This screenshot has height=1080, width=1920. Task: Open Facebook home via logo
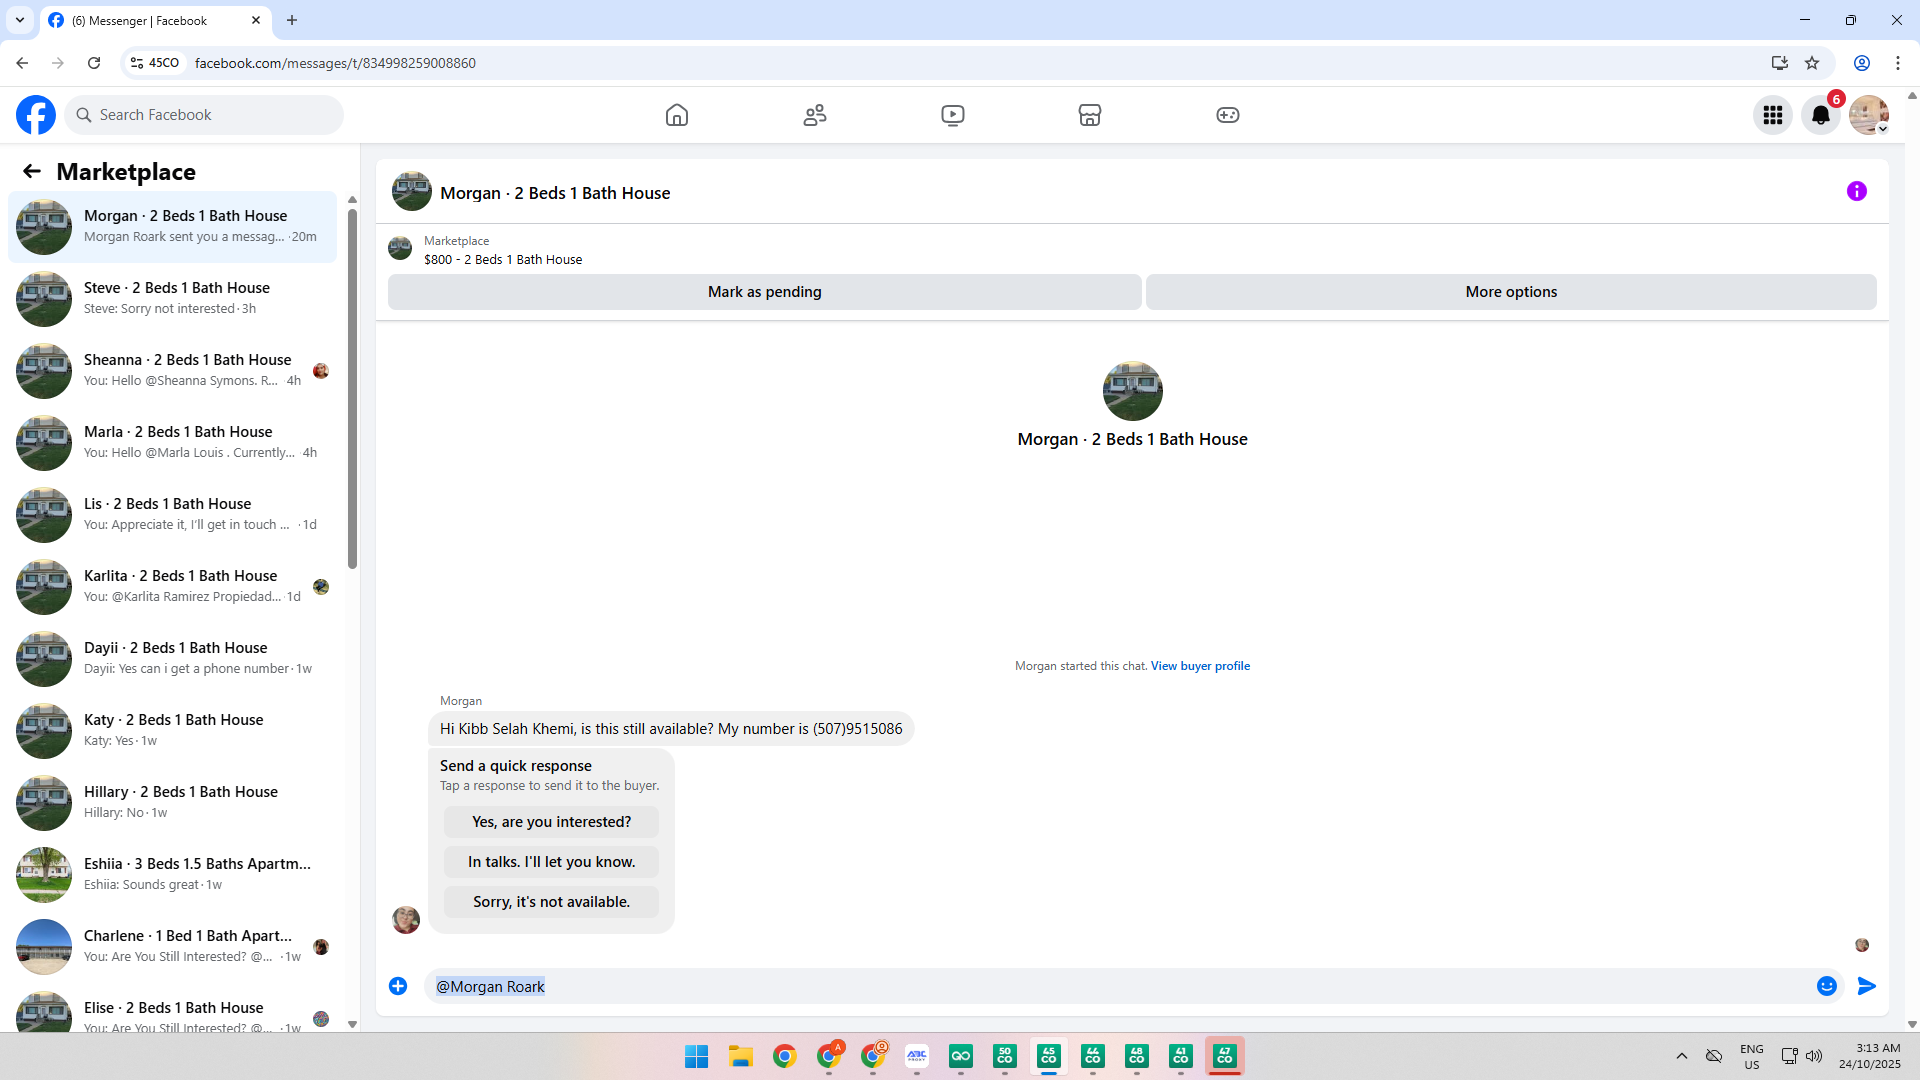tap(36, 115)
